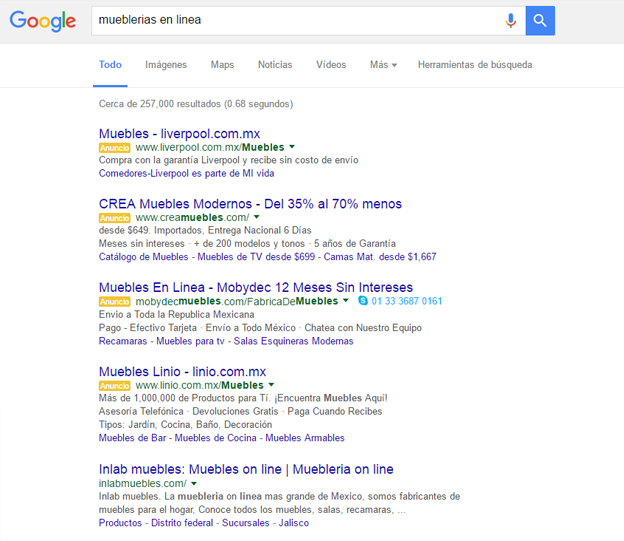The height and width of the screenshot is (541, 624).
Task: Expand arrow next to inlabmuebles.com URL
Action: (194, 484)
